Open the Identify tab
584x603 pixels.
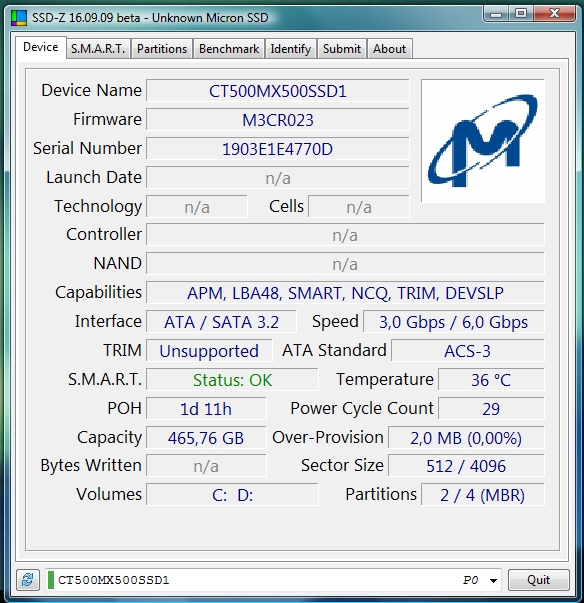point(291,49)
